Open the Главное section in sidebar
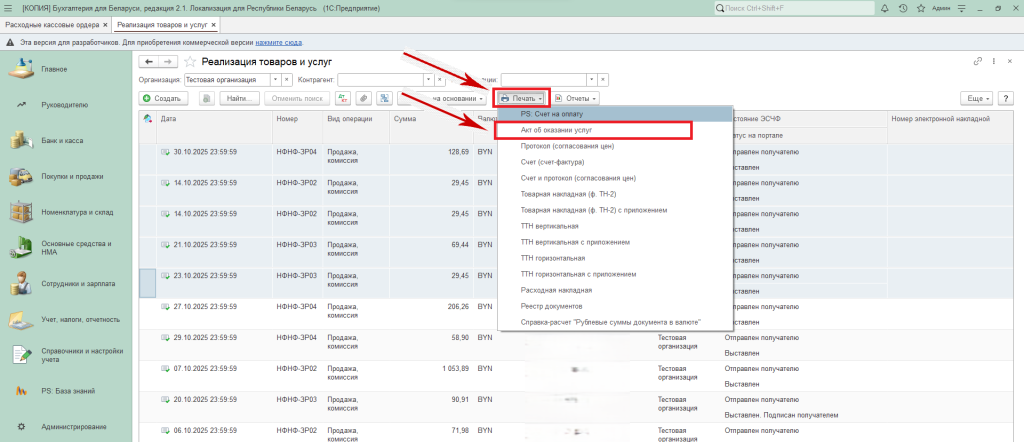Viewport: 1024px width, 442px height. click(55, 69)
